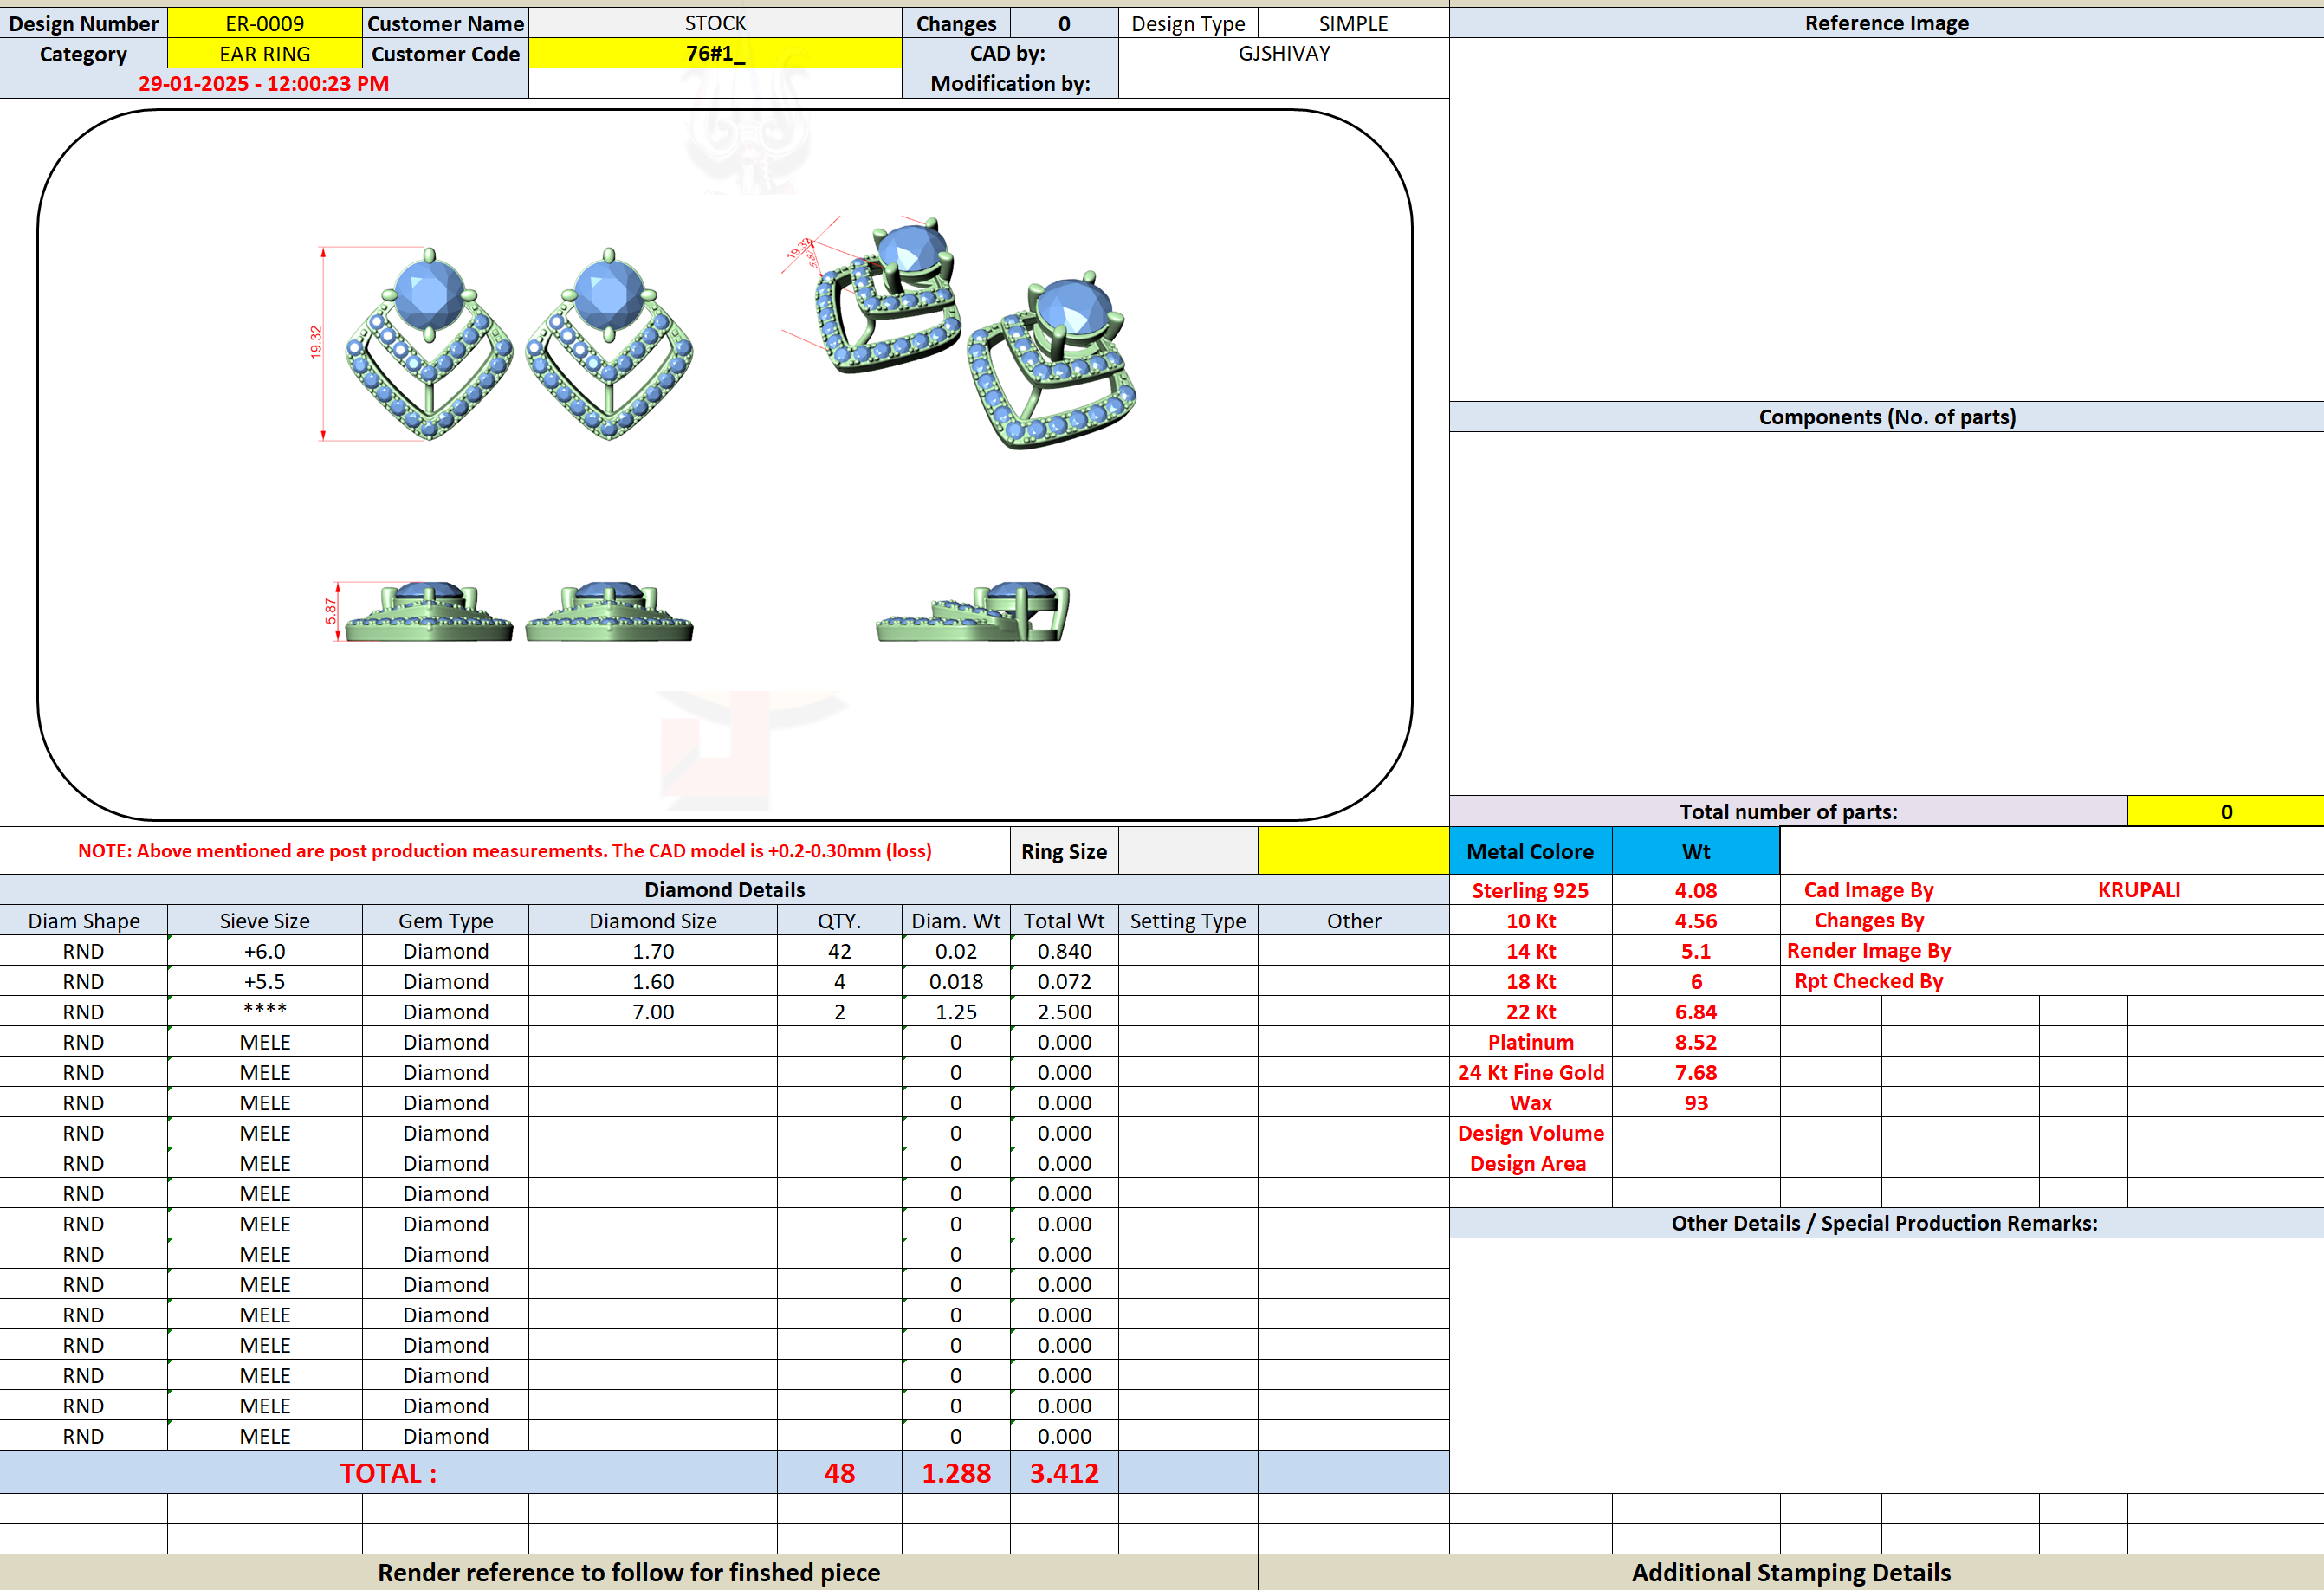Click the Diamond Size column header
The width and height of the screenshot is (2324, 1590).
tap(653, 921)
